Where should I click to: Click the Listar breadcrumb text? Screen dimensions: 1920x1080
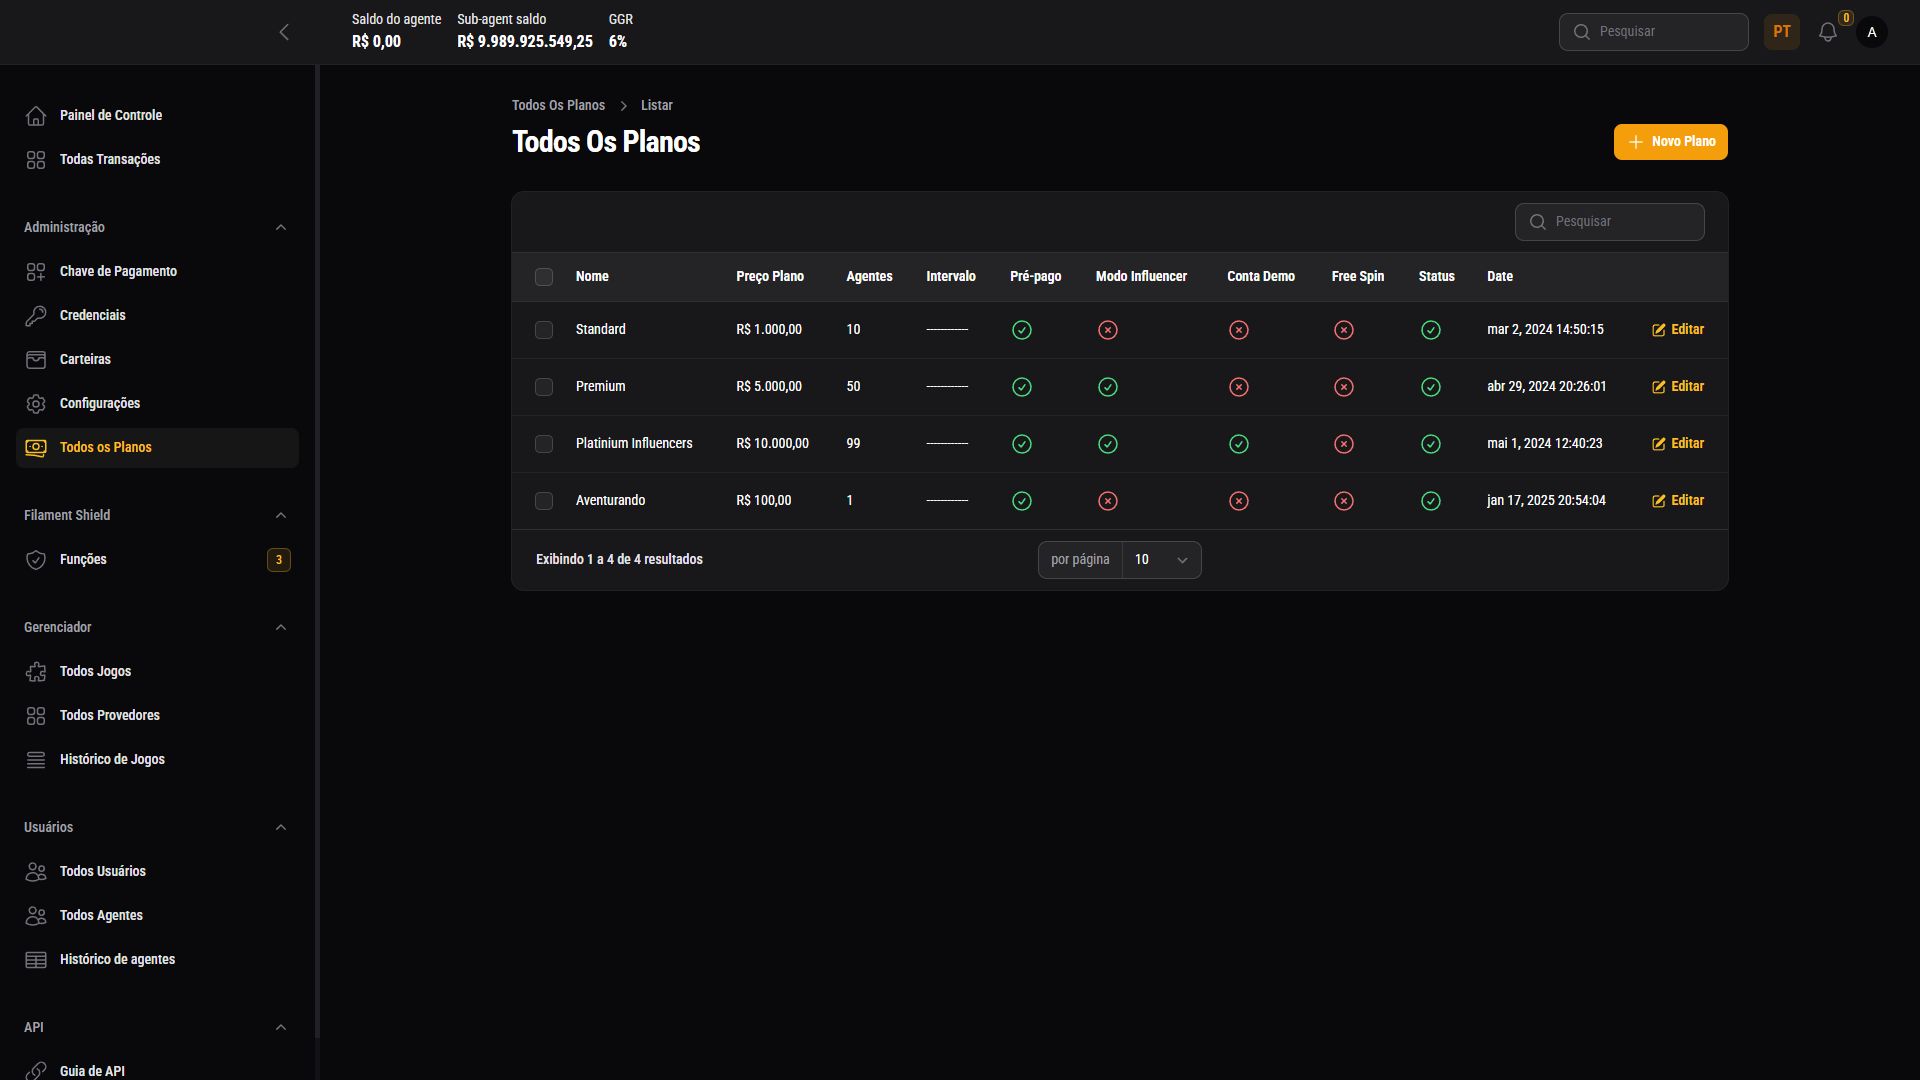[657, 106]
